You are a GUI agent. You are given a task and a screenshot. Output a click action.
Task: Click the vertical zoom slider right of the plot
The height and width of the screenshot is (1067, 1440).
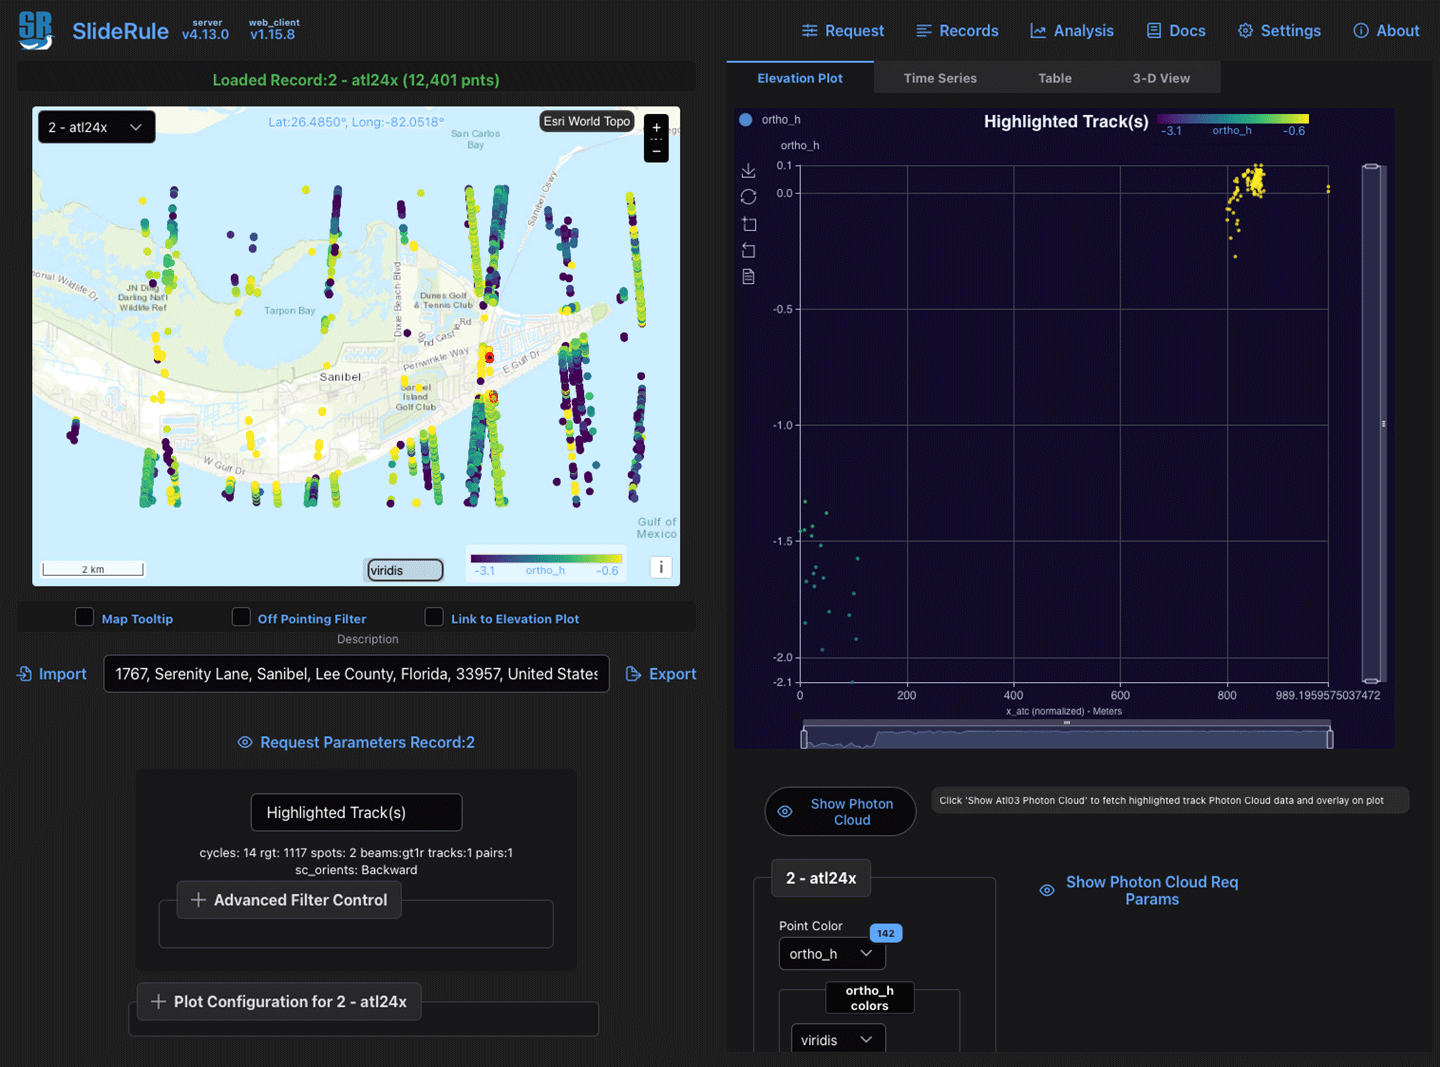click(x=1371, y=424)
